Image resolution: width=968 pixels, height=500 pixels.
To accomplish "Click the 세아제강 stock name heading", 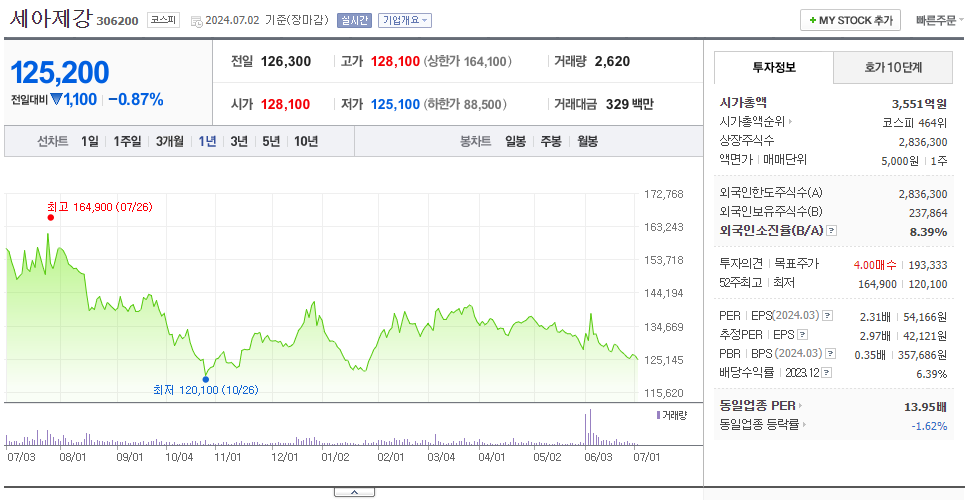I will tap(50, 19).
